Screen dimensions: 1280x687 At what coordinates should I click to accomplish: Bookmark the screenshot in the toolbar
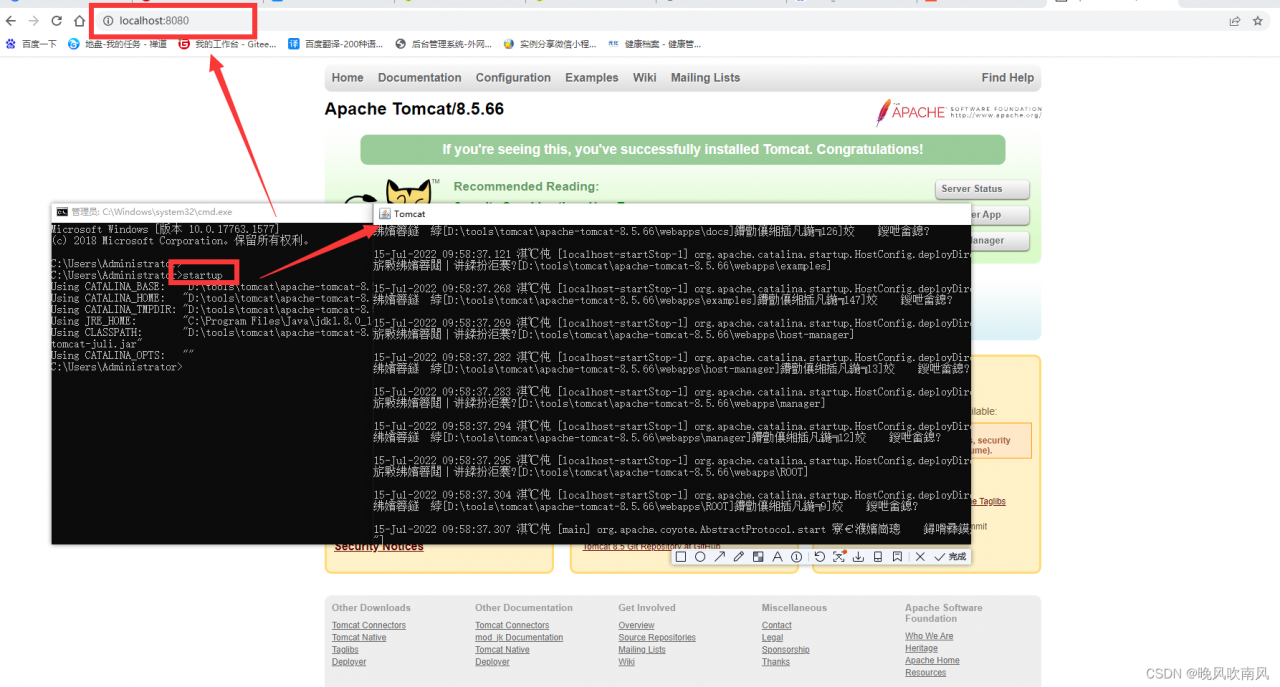tap(897, 557)
